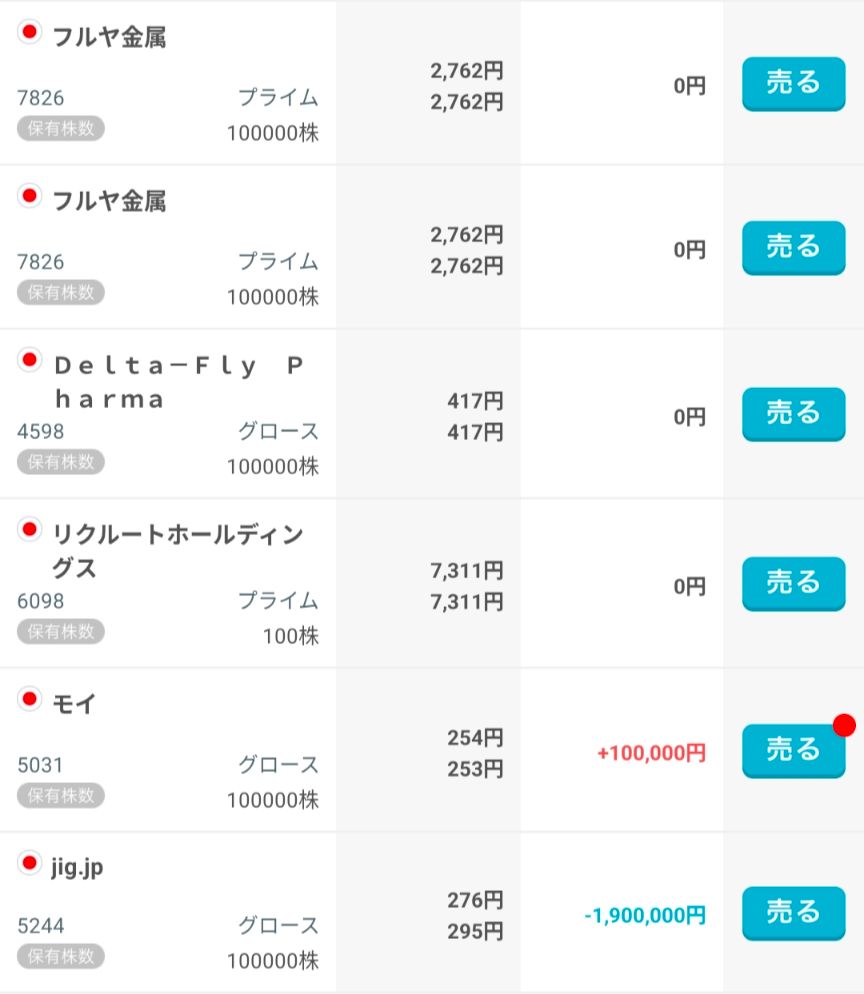The width and height of the screenshot is (864, 994).
Task: Select the モイ stock name
Action: coord(74,704)
